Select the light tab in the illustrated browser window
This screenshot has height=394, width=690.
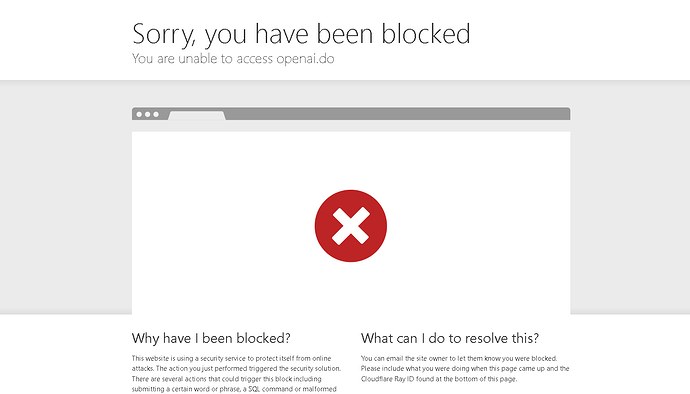click(197, 116)
